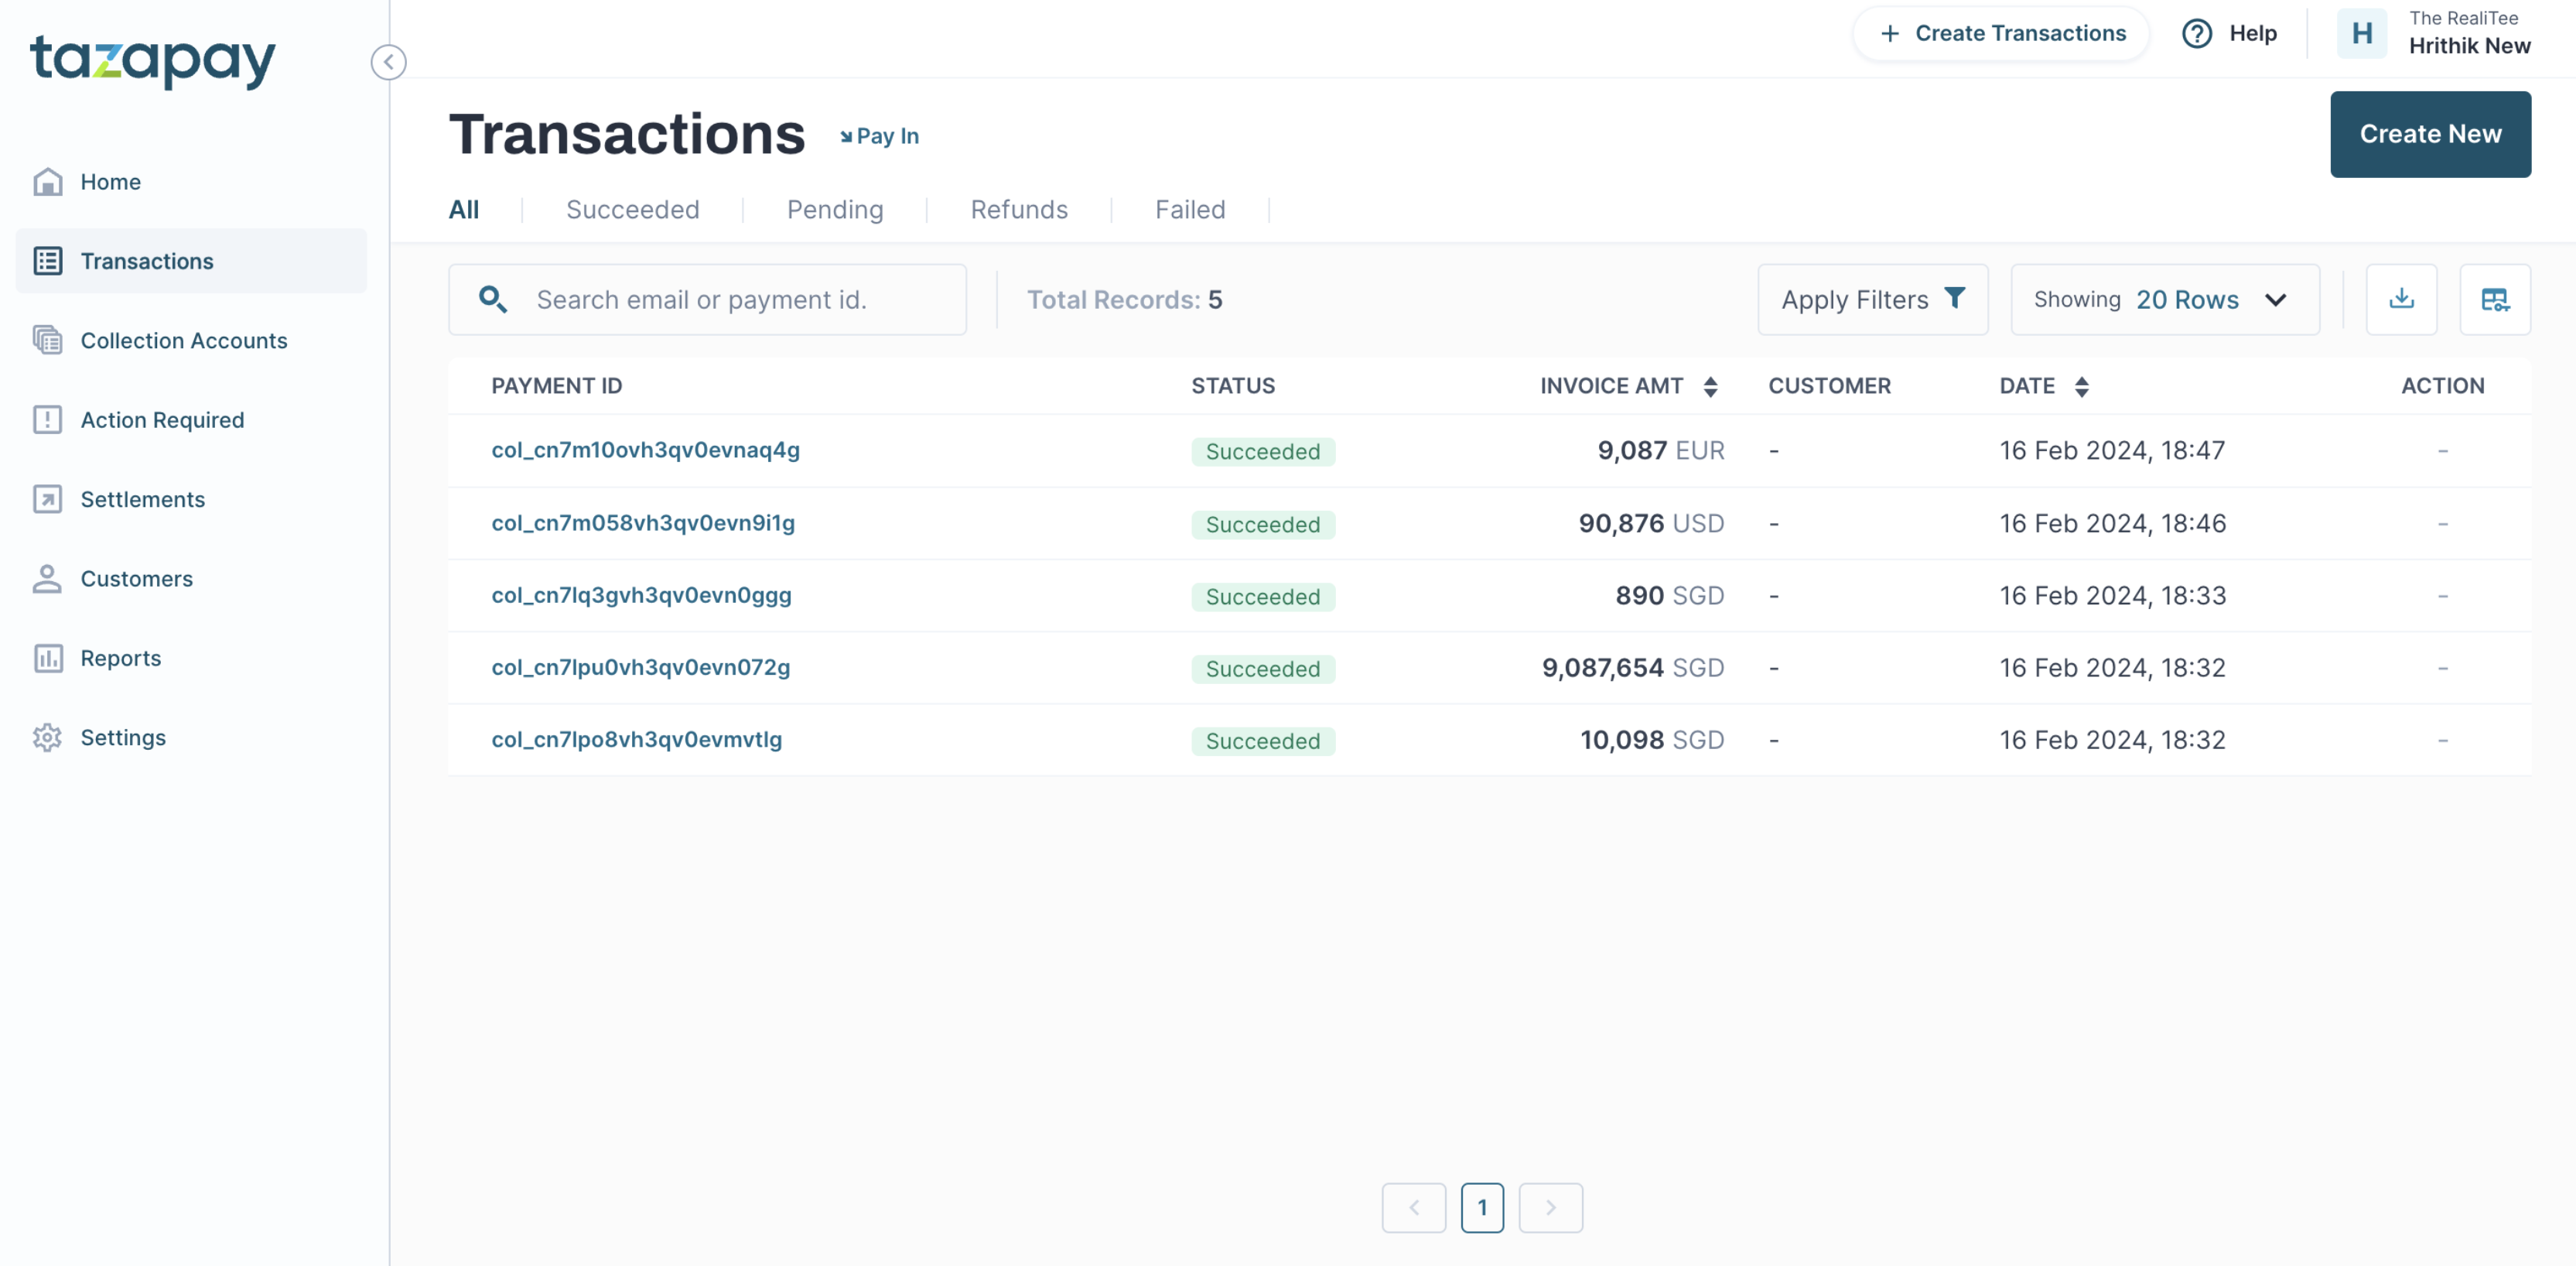
Task: Sort transactions by Date column
Action: click(x=2082, y=386)
